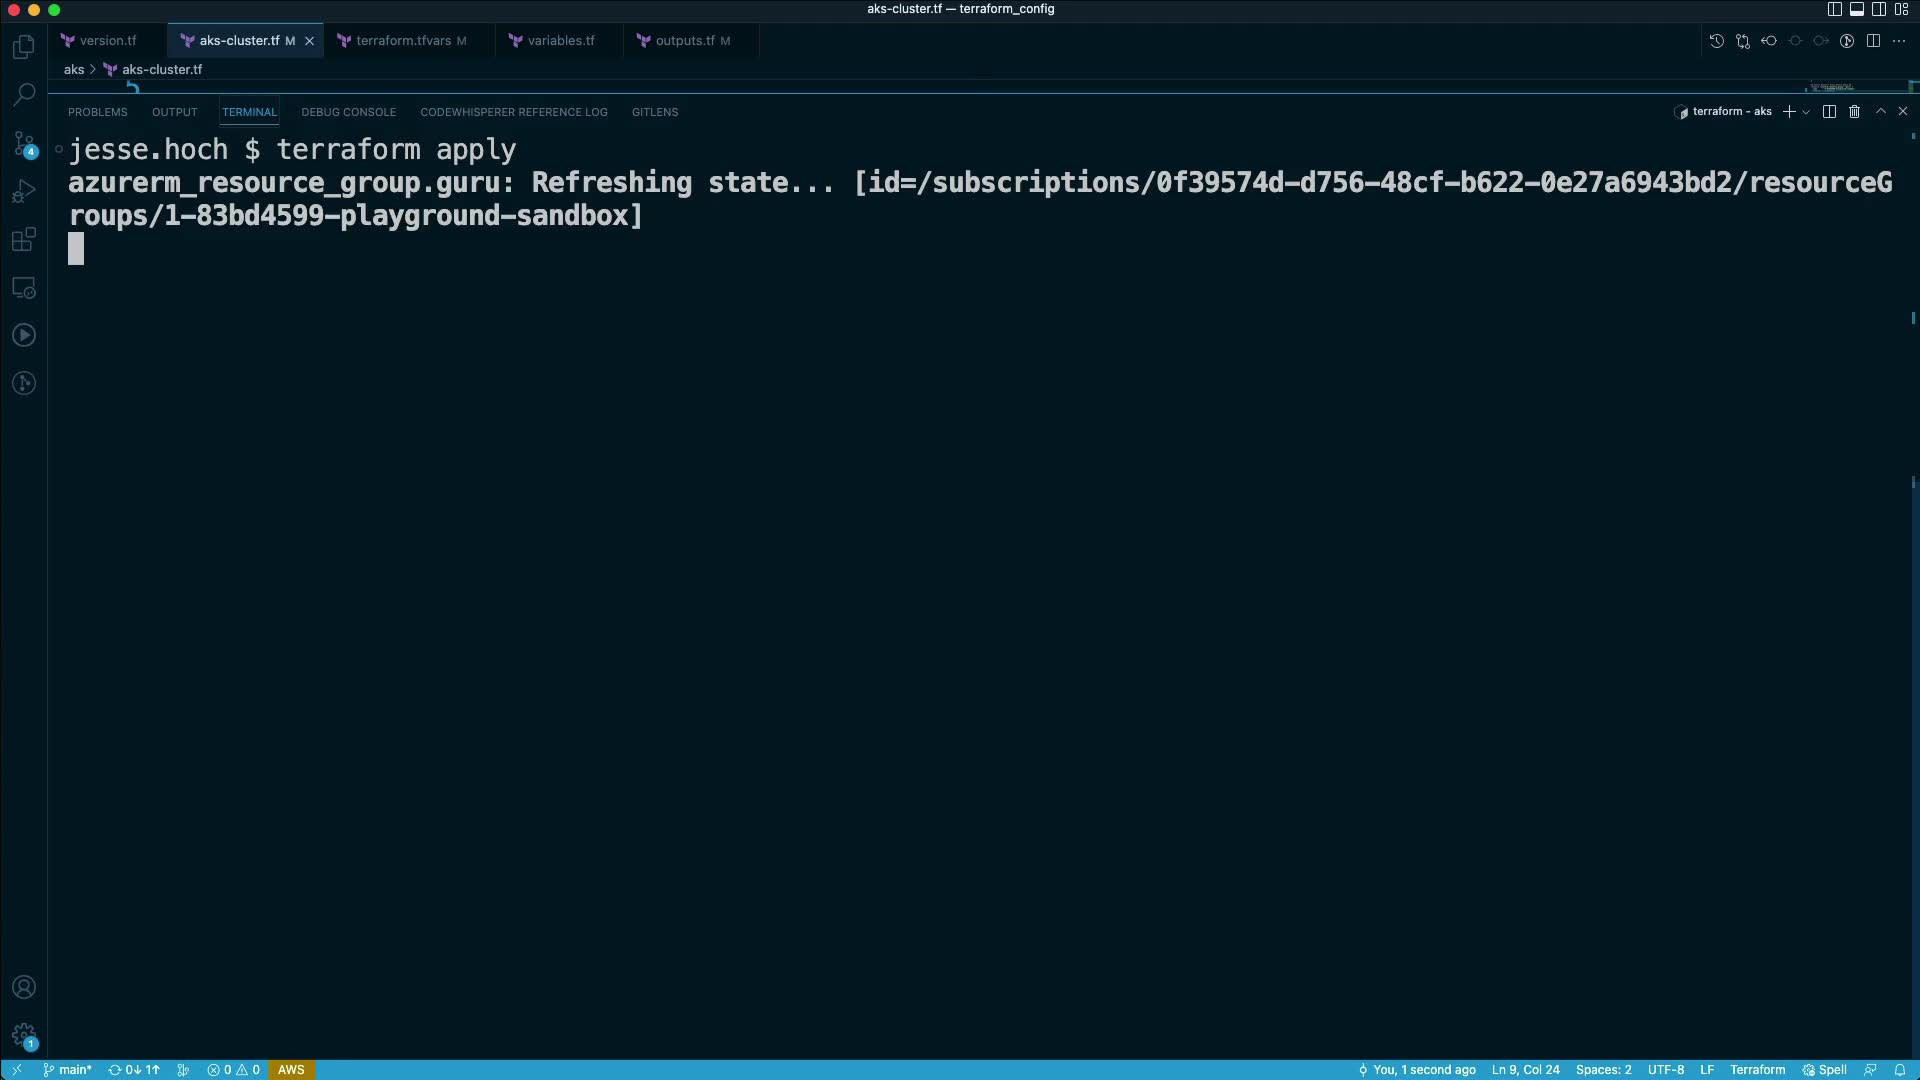
Task: Maximize panel size with the up chevron
Action: click(1880, 112)
